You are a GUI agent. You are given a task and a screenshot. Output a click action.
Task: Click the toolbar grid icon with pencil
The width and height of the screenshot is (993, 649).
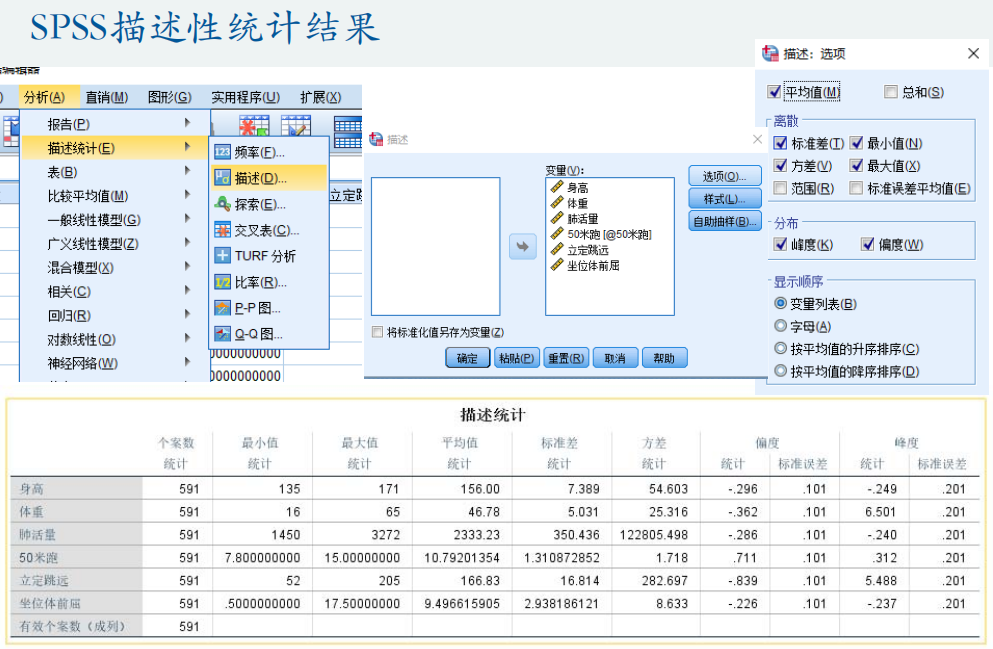tap(296, 125)
